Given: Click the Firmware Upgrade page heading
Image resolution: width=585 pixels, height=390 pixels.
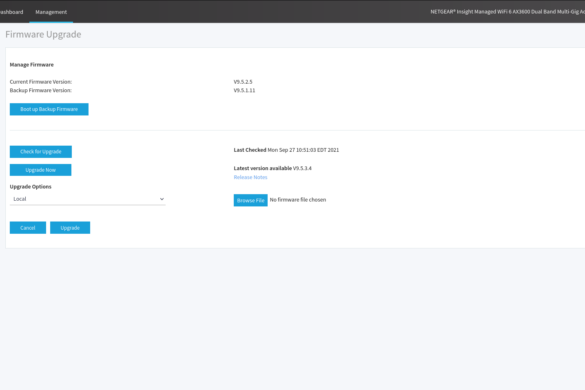Looking at the screenshot, I should click(43, 34).
